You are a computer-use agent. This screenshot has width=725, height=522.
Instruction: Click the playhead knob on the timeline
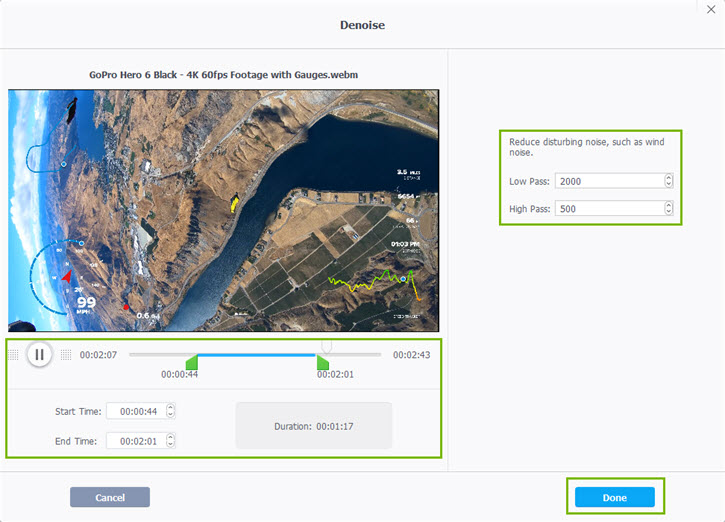pyautogui.click(x=325, y=346)
